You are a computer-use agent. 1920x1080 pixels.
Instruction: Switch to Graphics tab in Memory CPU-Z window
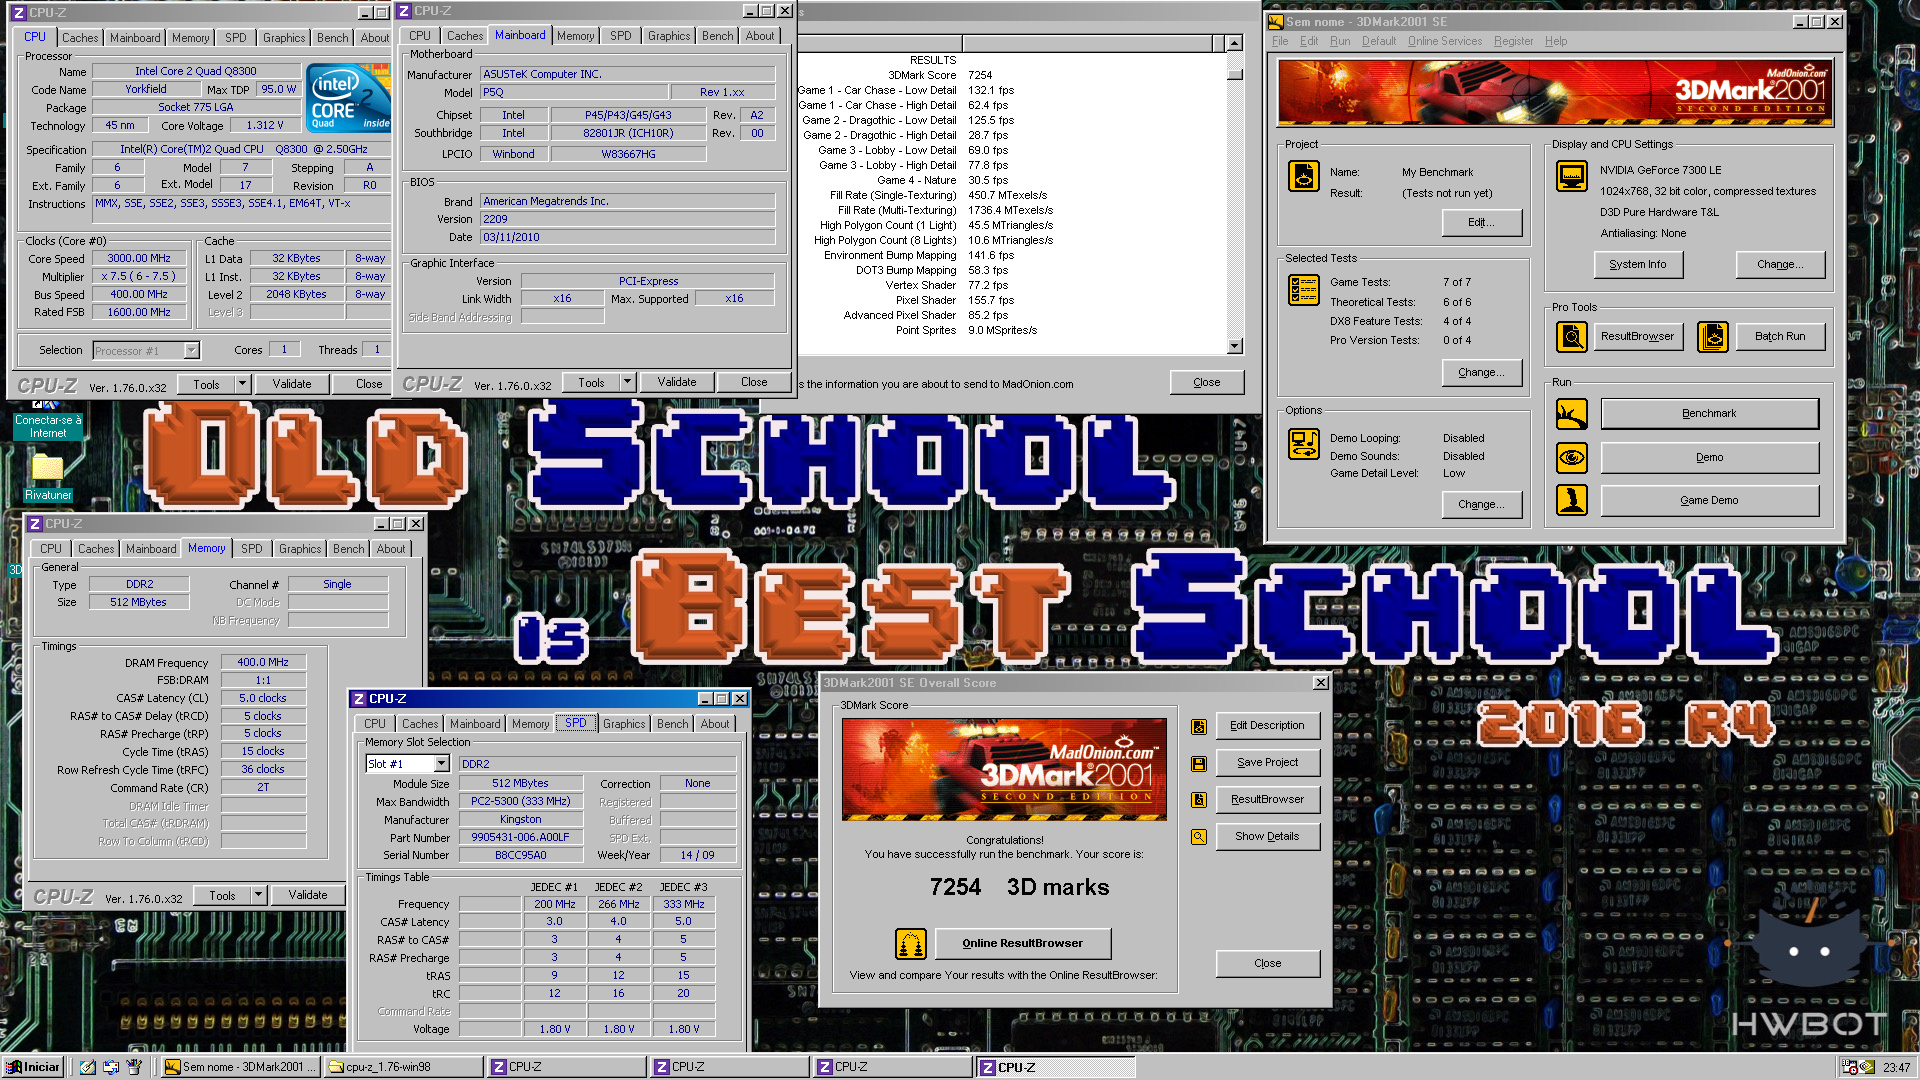(300, 549)
